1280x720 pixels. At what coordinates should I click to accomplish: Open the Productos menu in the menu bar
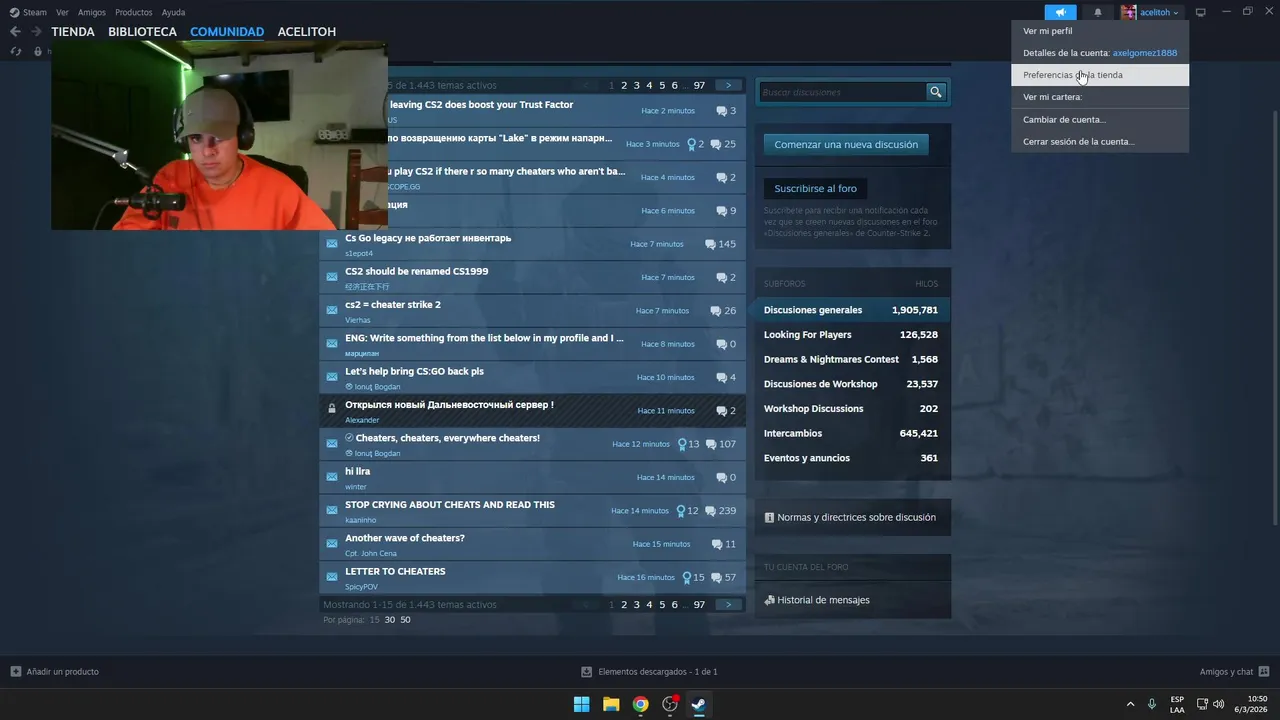click(x=134, y=12)
